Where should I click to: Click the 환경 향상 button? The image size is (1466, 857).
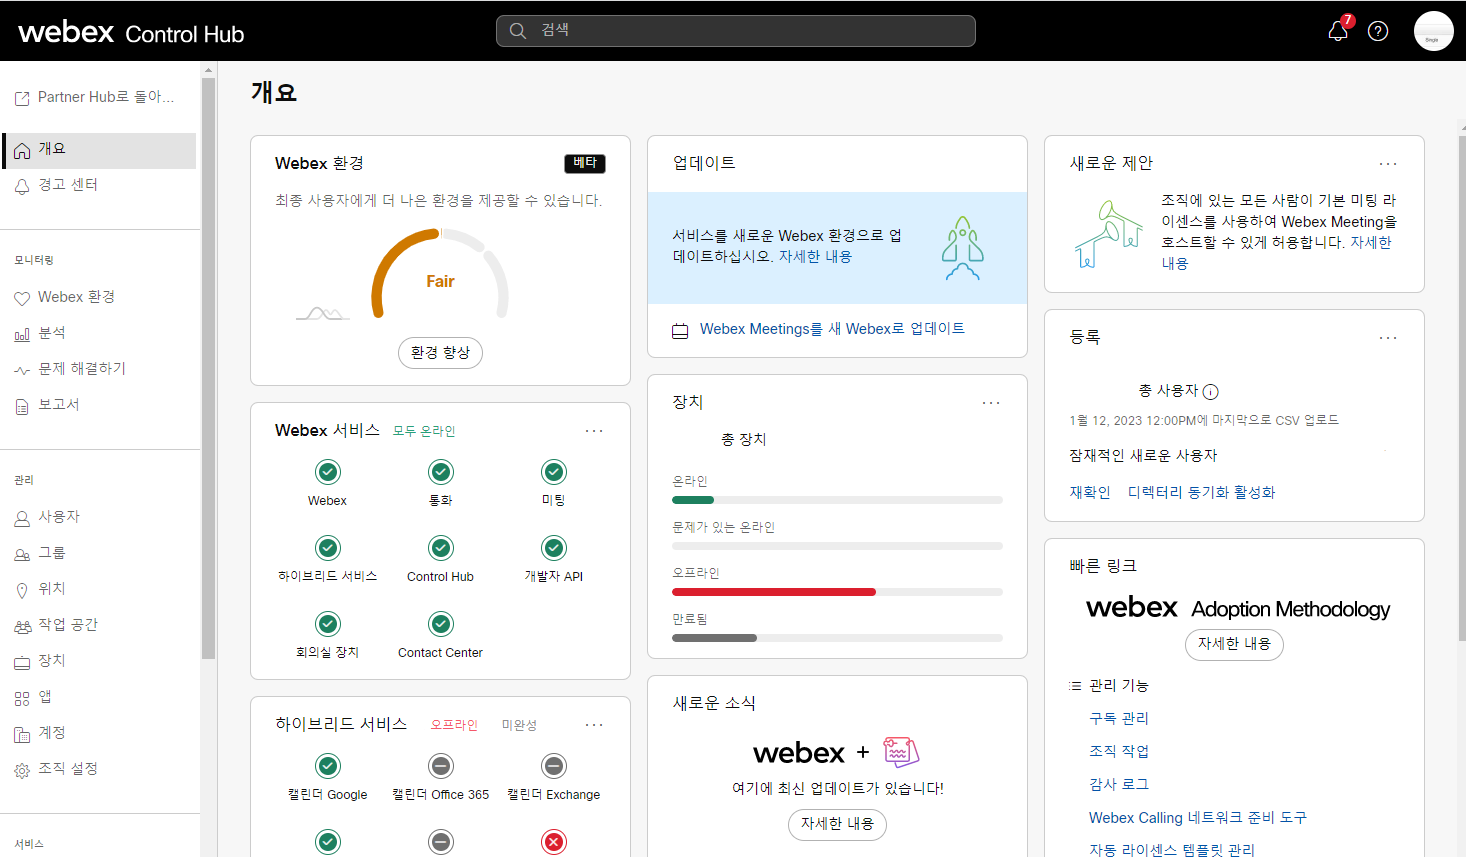(x=440, y=353)
